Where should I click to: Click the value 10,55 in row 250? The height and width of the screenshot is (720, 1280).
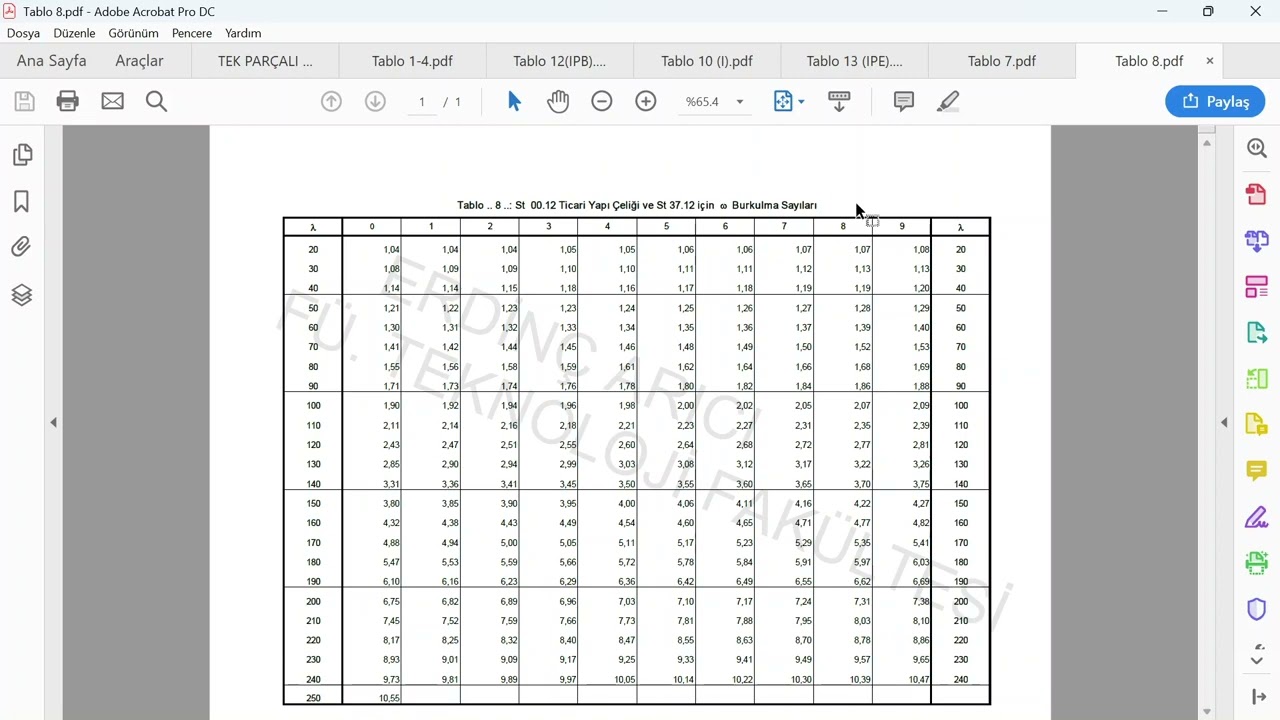pyautogui.click(x=390, y=698)
